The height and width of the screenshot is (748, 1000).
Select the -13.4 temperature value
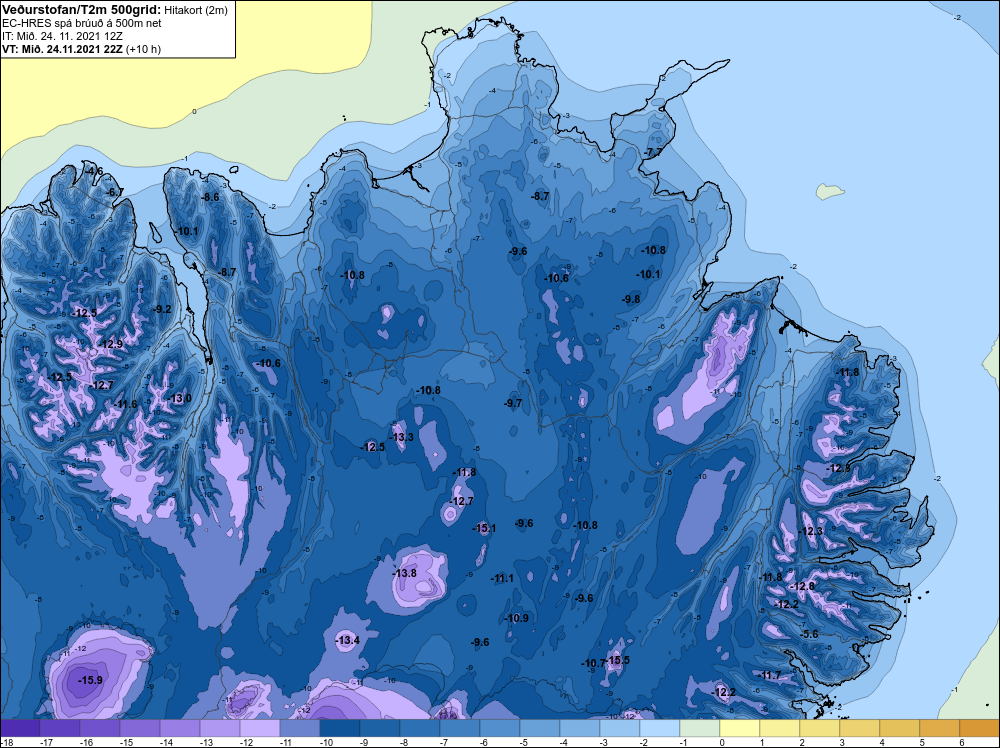tap(348, 640)
